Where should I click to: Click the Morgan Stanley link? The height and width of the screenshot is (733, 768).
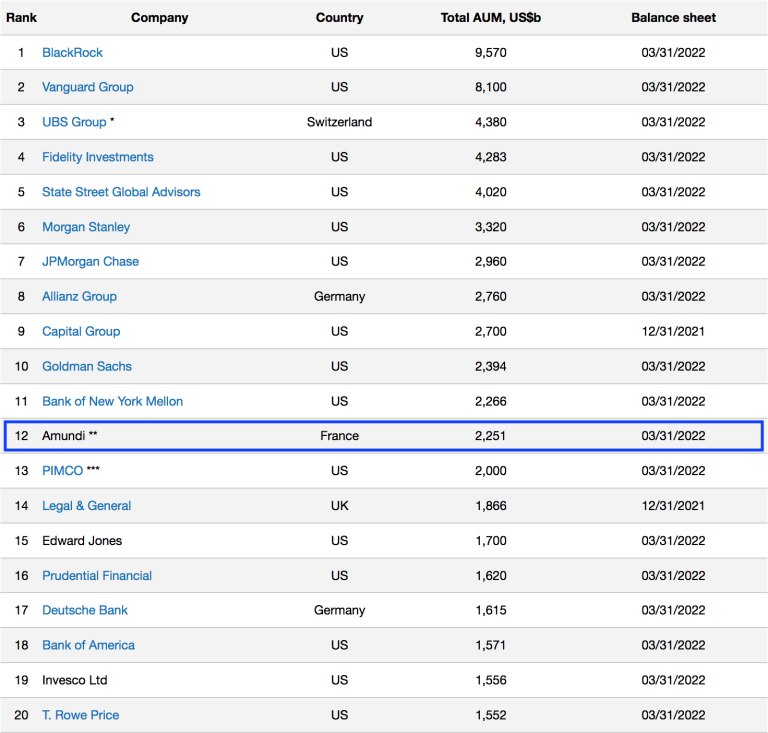point(86,227)
